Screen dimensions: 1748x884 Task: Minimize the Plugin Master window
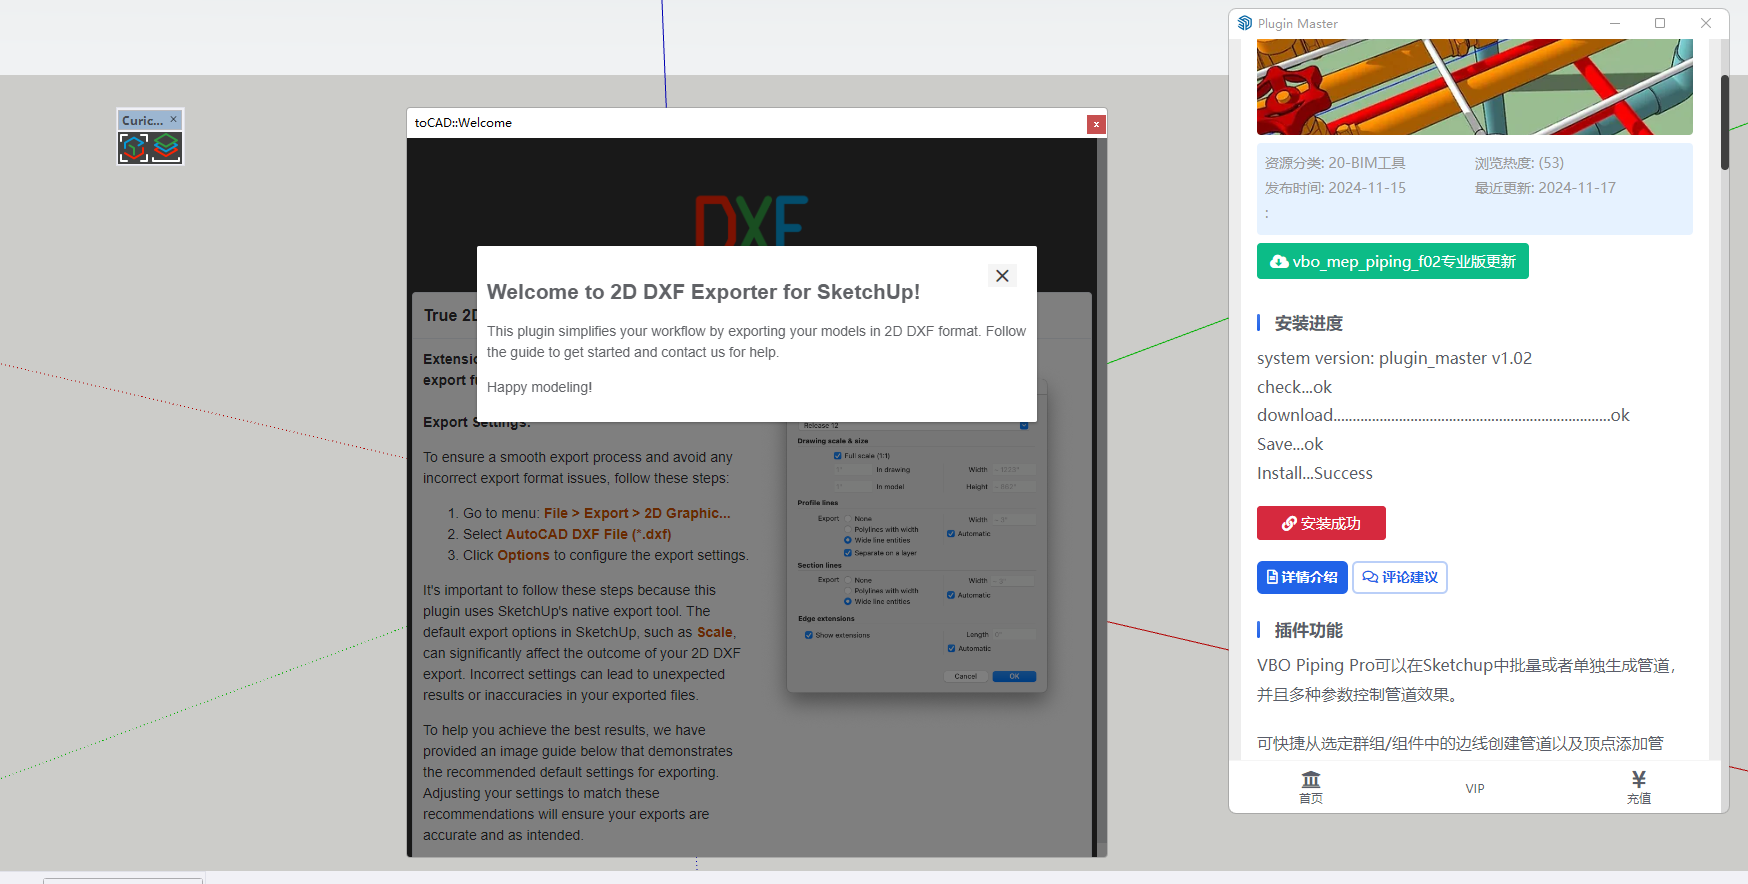coord(1614,23)
